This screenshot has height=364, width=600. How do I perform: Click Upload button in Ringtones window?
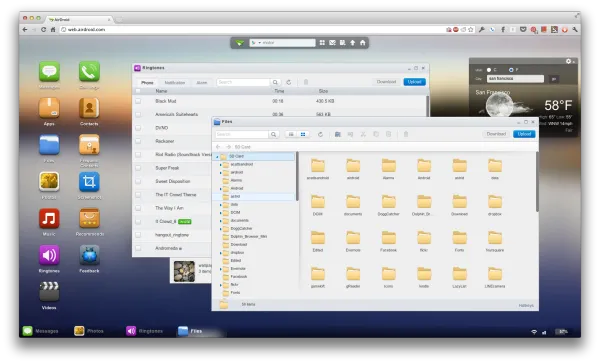[x=414, y=82]
